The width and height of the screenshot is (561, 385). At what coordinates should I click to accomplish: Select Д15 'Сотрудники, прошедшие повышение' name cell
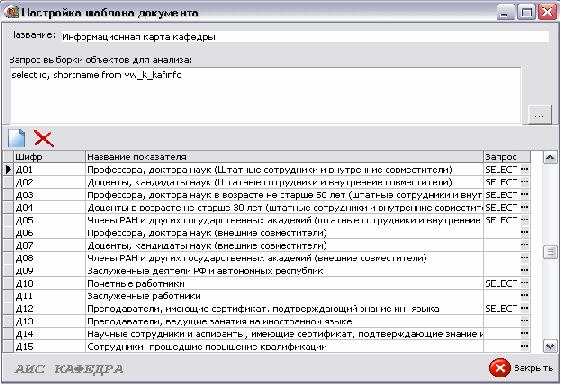point(284,346)
